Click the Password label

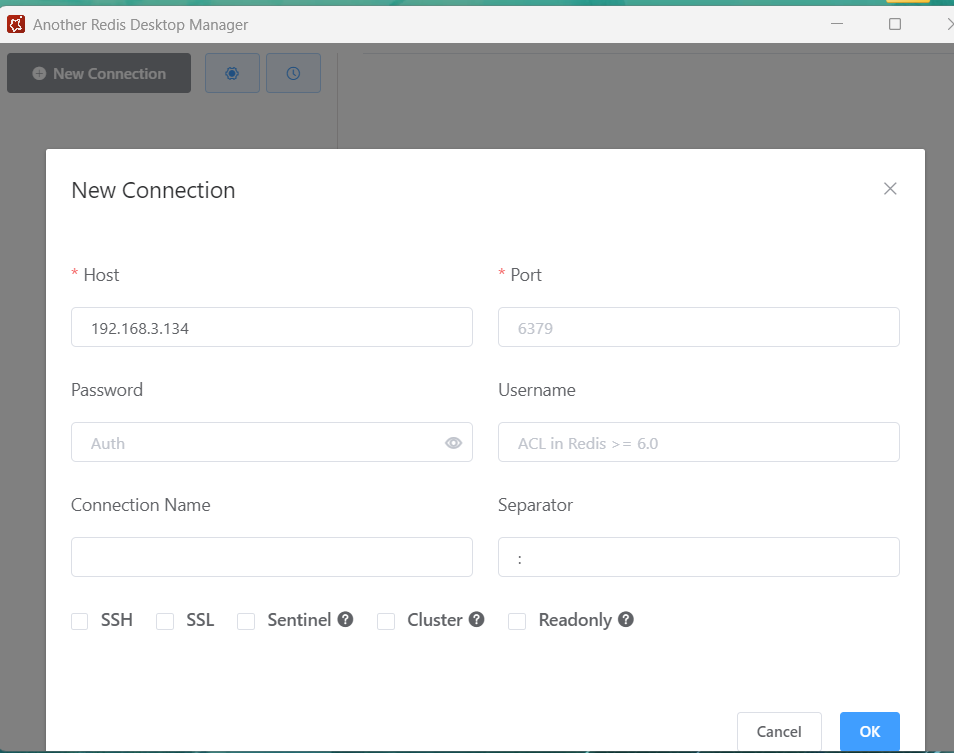coord(107,390)
